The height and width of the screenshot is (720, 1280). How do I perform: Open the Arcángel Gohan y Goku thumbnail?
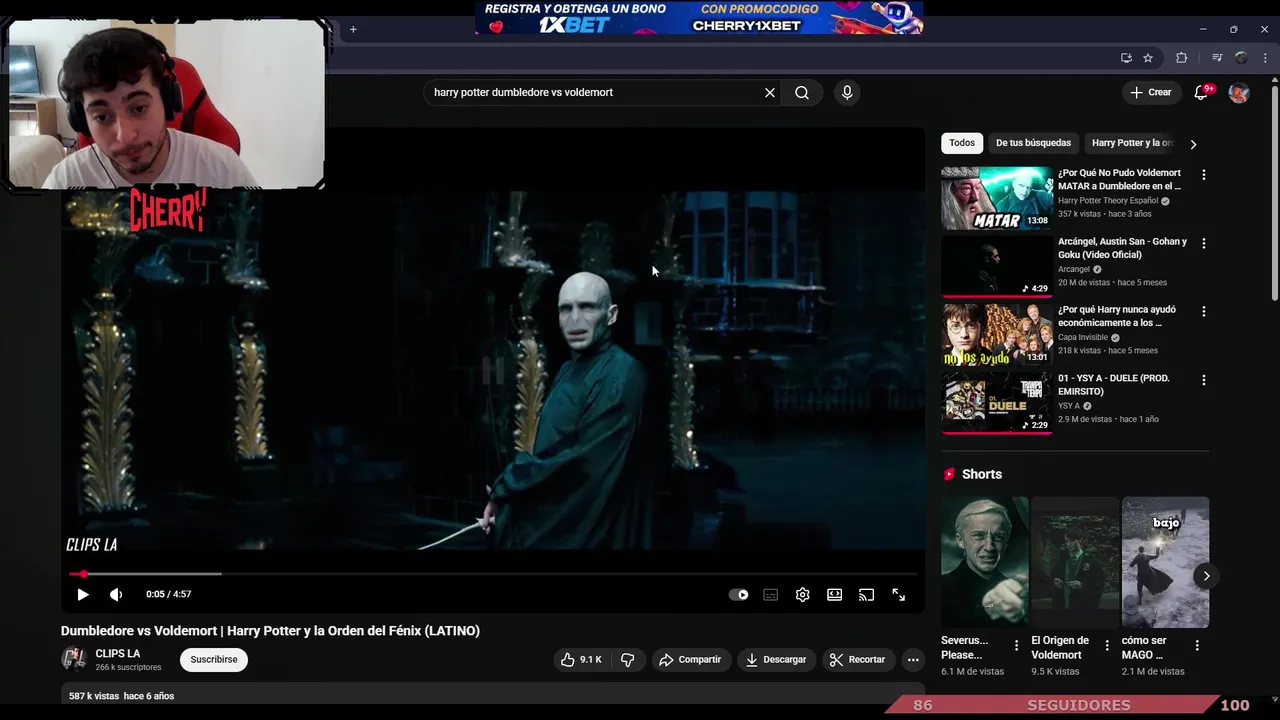tap(997, 266)
